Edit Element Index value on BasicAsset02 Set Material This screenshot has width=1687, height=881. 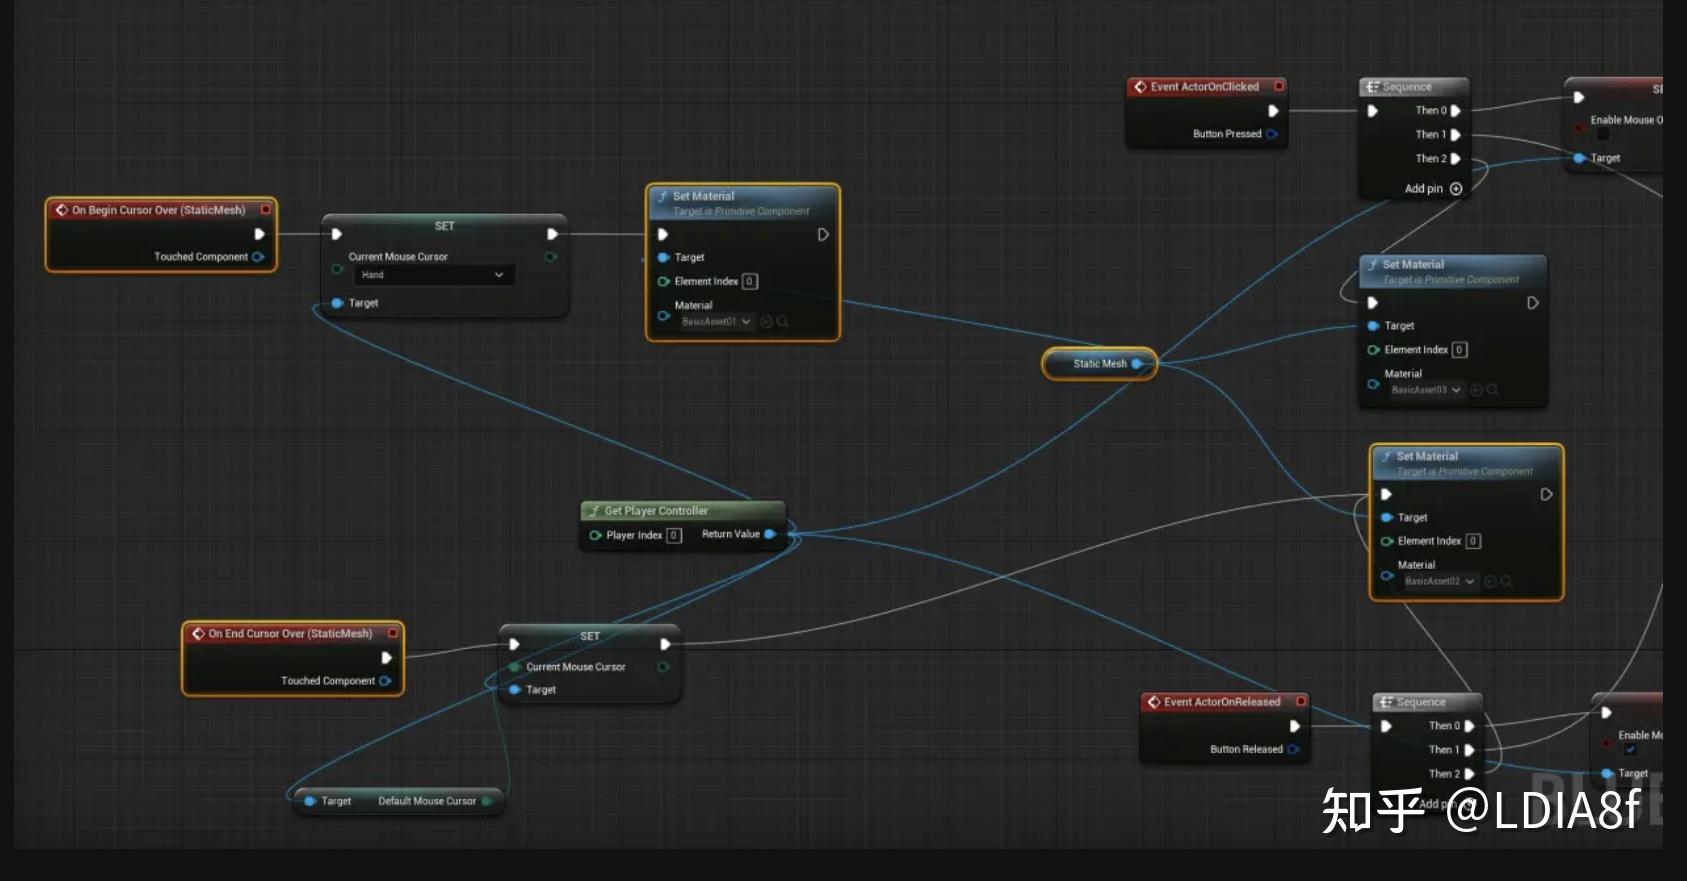1473,541
